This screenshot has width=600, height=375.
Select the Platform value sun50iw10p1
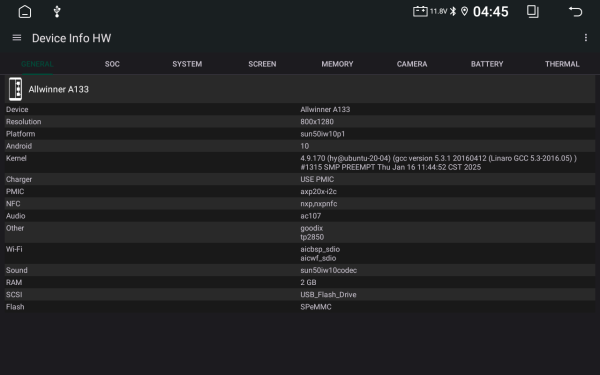point(323,134)
